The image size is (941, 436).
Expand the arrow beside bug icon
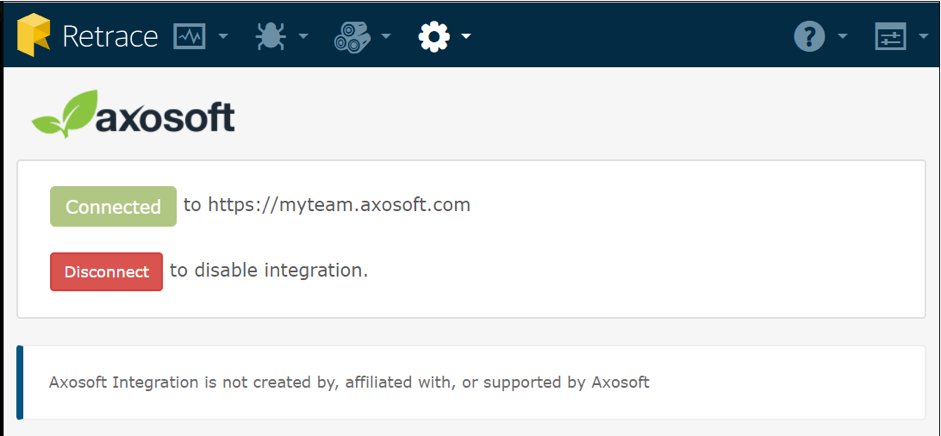point(303,37)
